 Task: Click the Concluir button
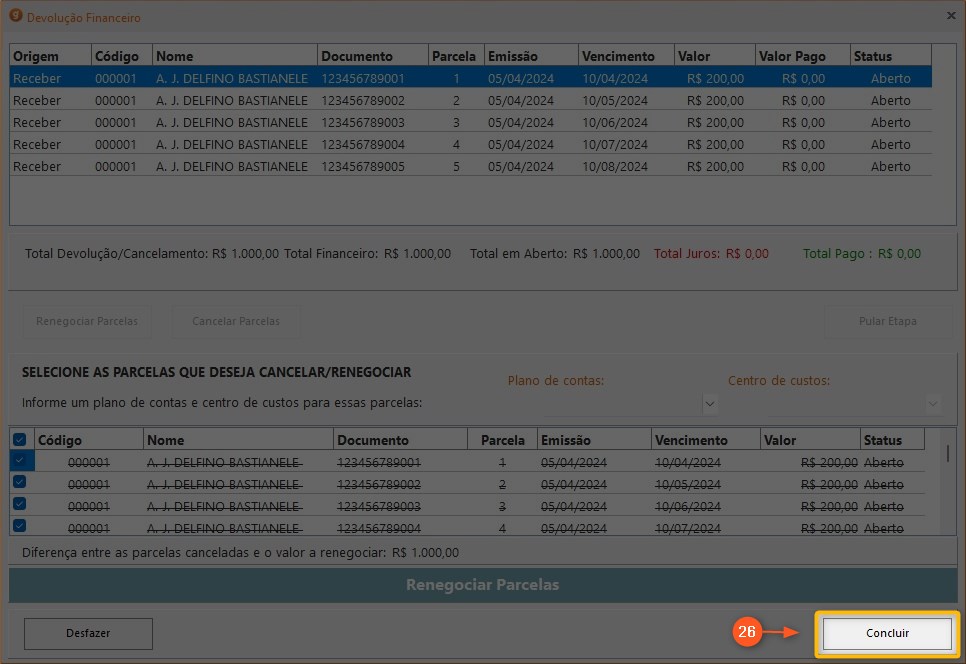tap(886, 633)
